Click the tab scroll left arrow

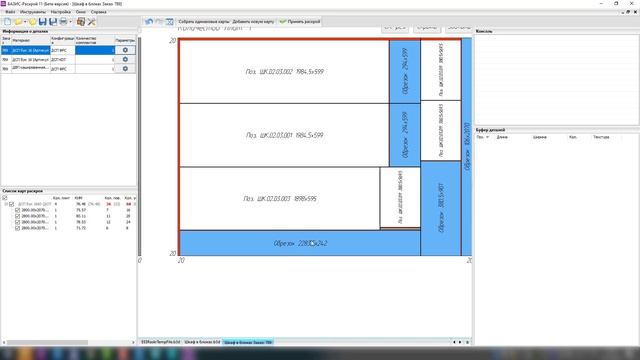point(454,342)
